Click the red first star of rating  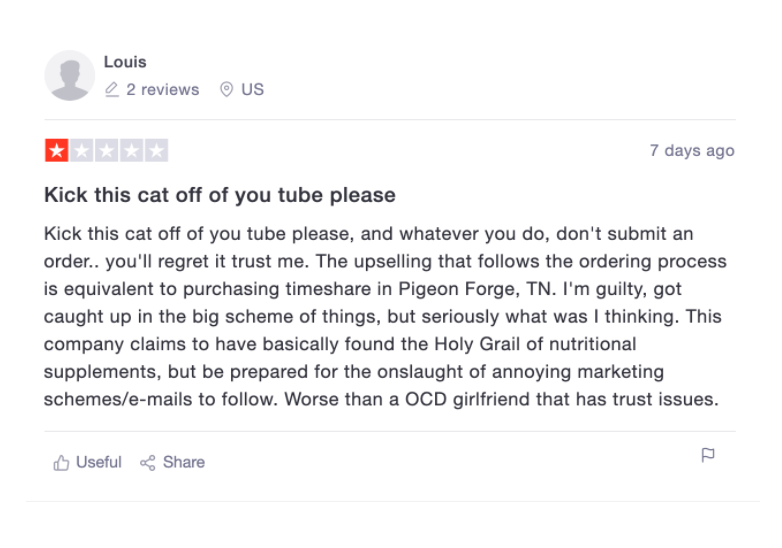click(x=56, y=151)
